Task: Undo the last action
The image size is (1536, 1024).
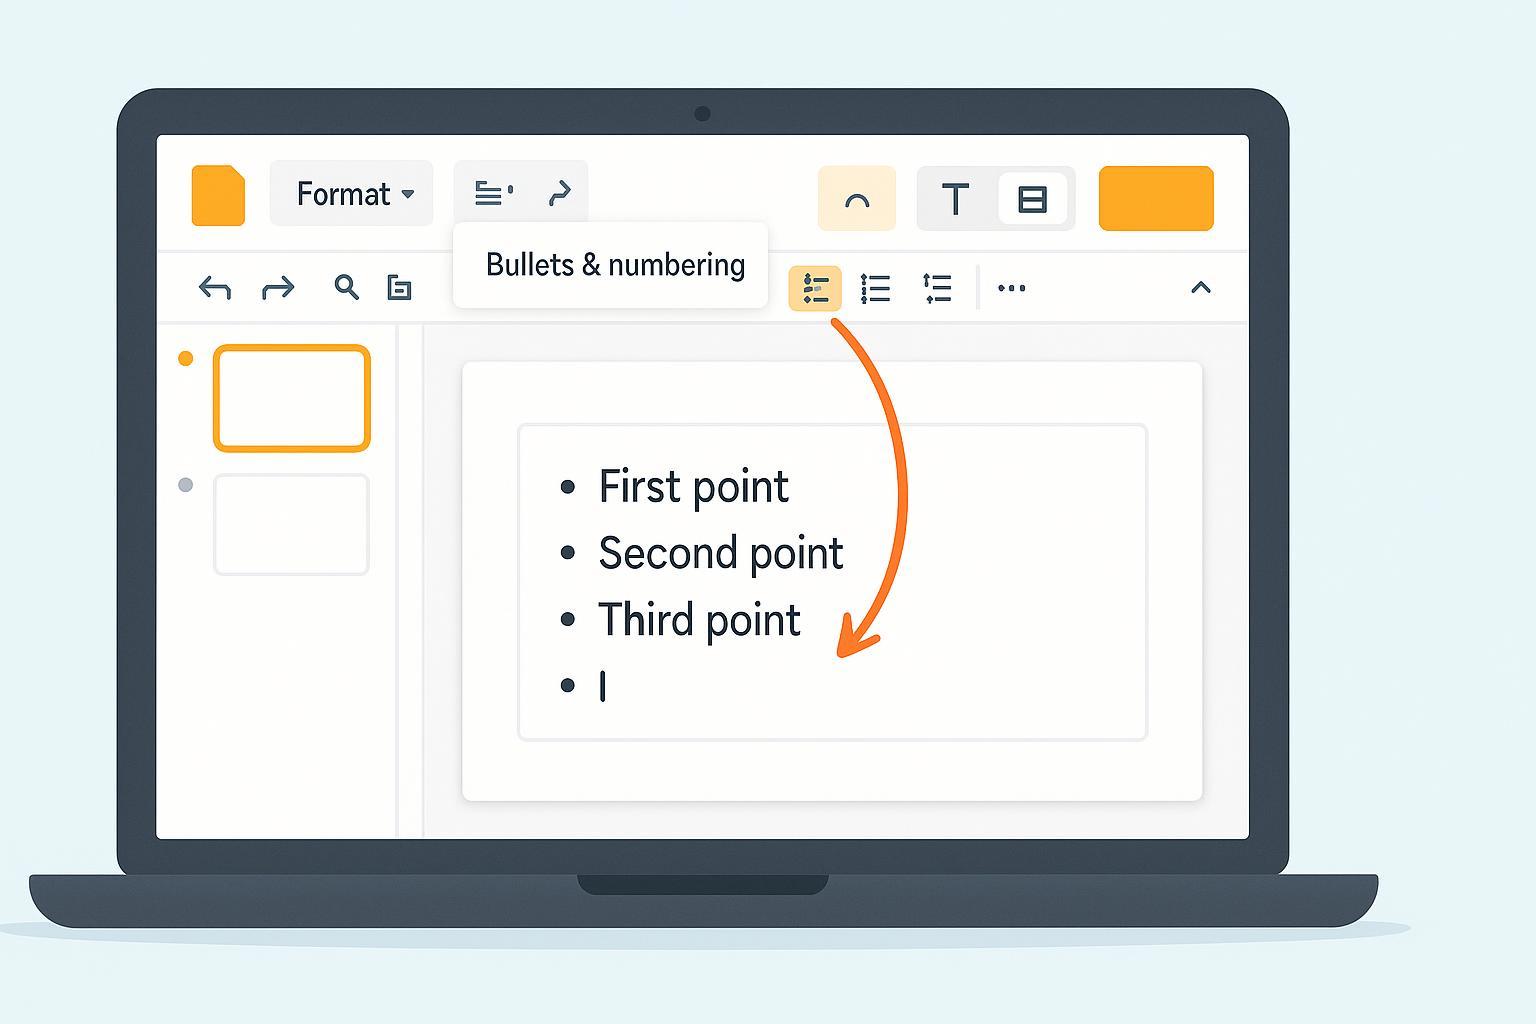Action: [x=215, y=288]
